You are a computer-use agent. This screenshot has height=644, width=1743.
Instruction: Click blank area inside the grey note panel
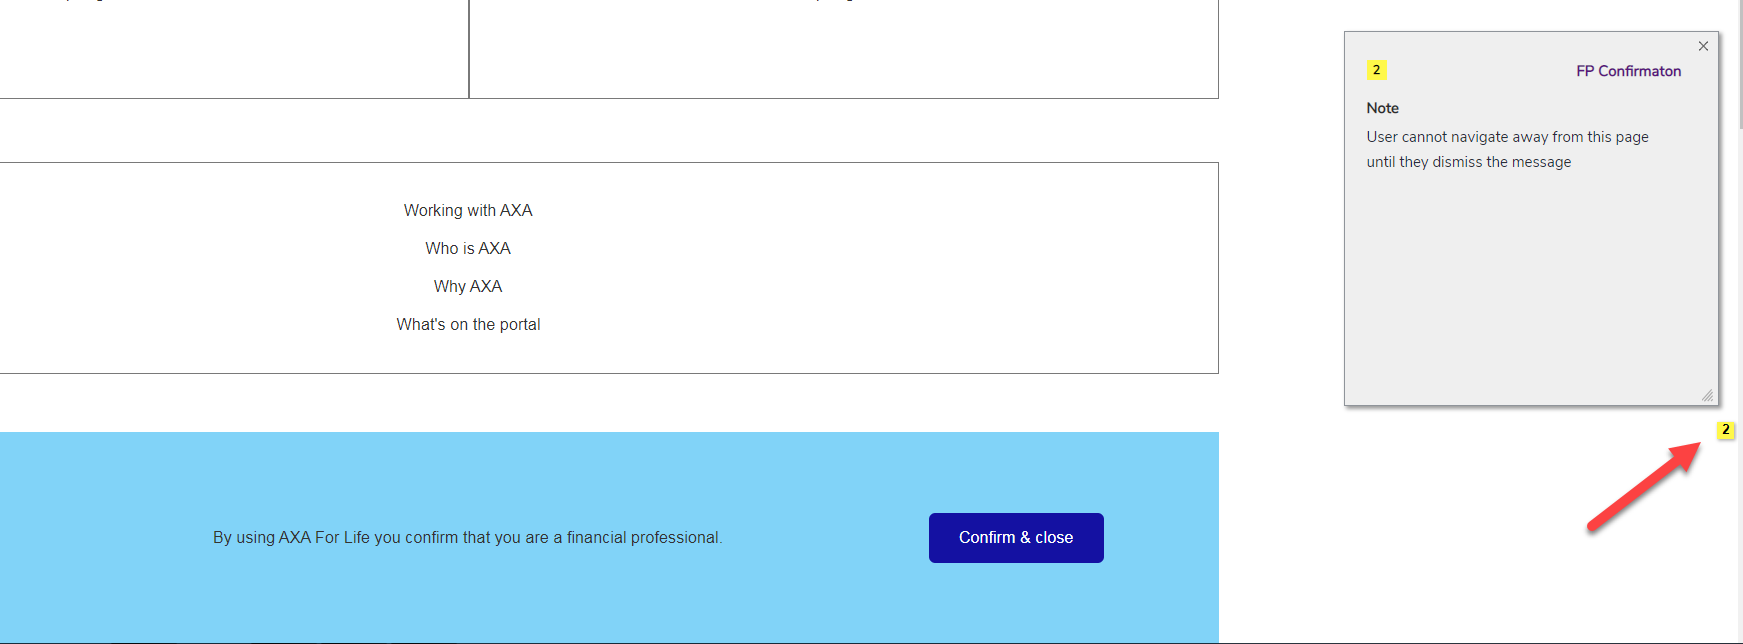[1530, 290]
